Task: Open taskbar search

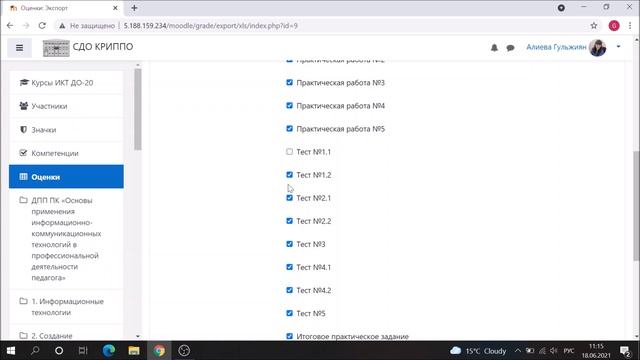Action: click(x=35, y=351)
